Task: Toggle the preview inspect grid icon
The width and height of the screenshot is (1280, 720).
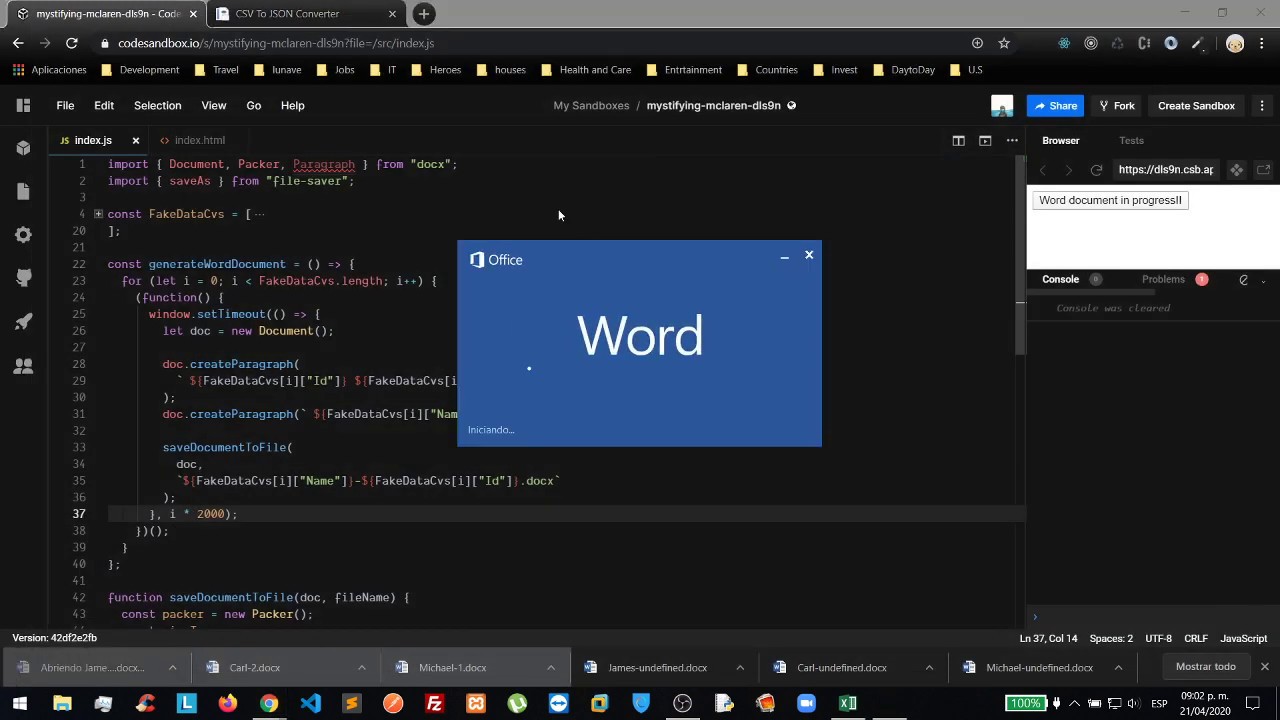Action: tap(1236, 170)
